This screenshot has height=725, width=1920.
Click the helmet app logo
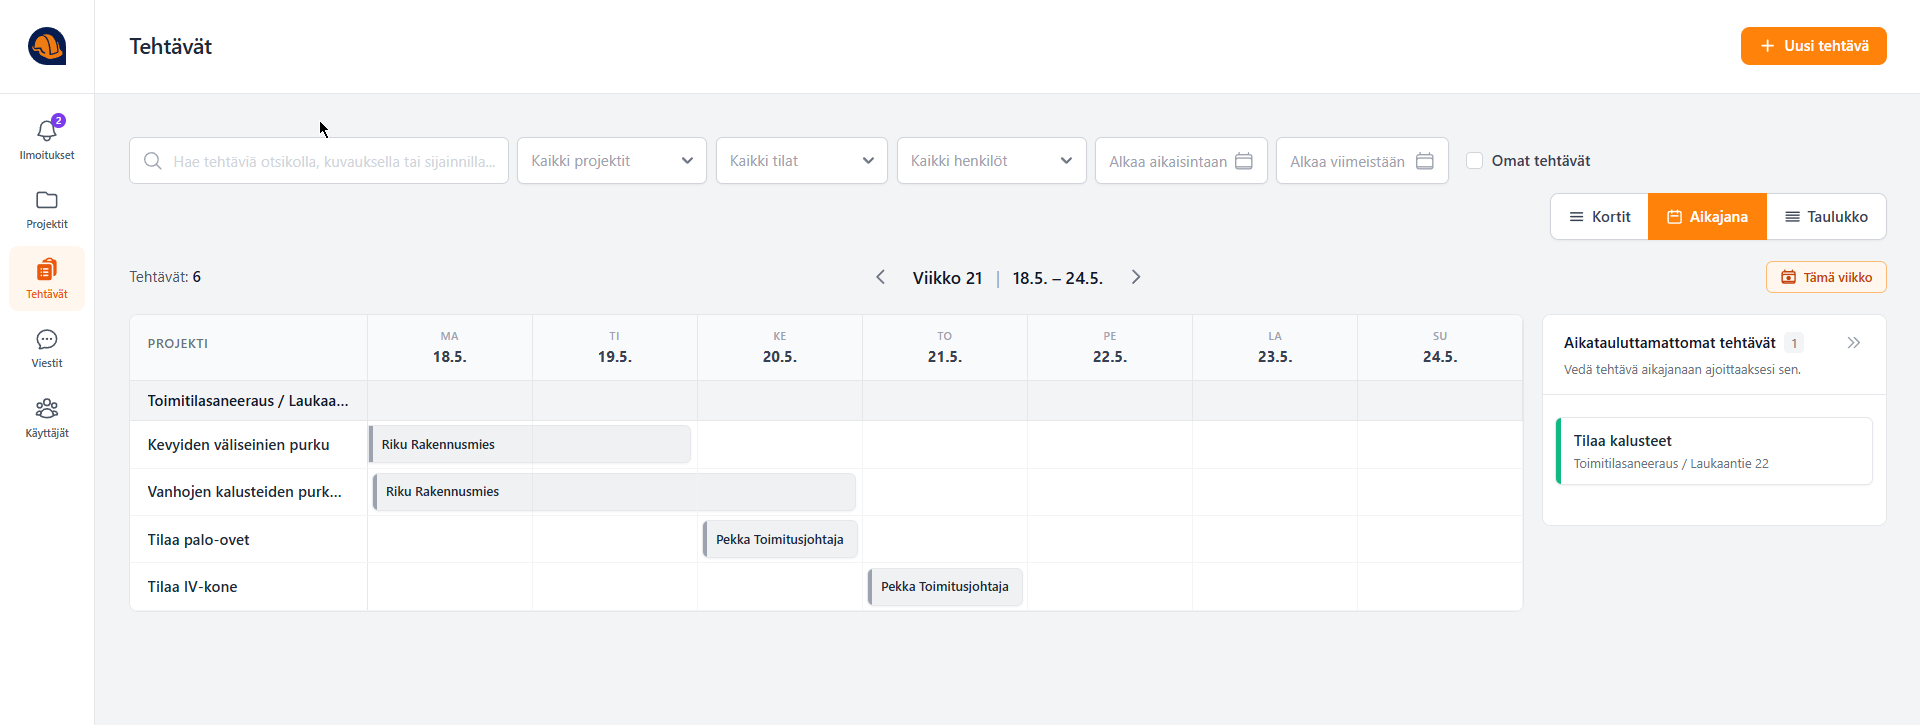pos(47,46)
